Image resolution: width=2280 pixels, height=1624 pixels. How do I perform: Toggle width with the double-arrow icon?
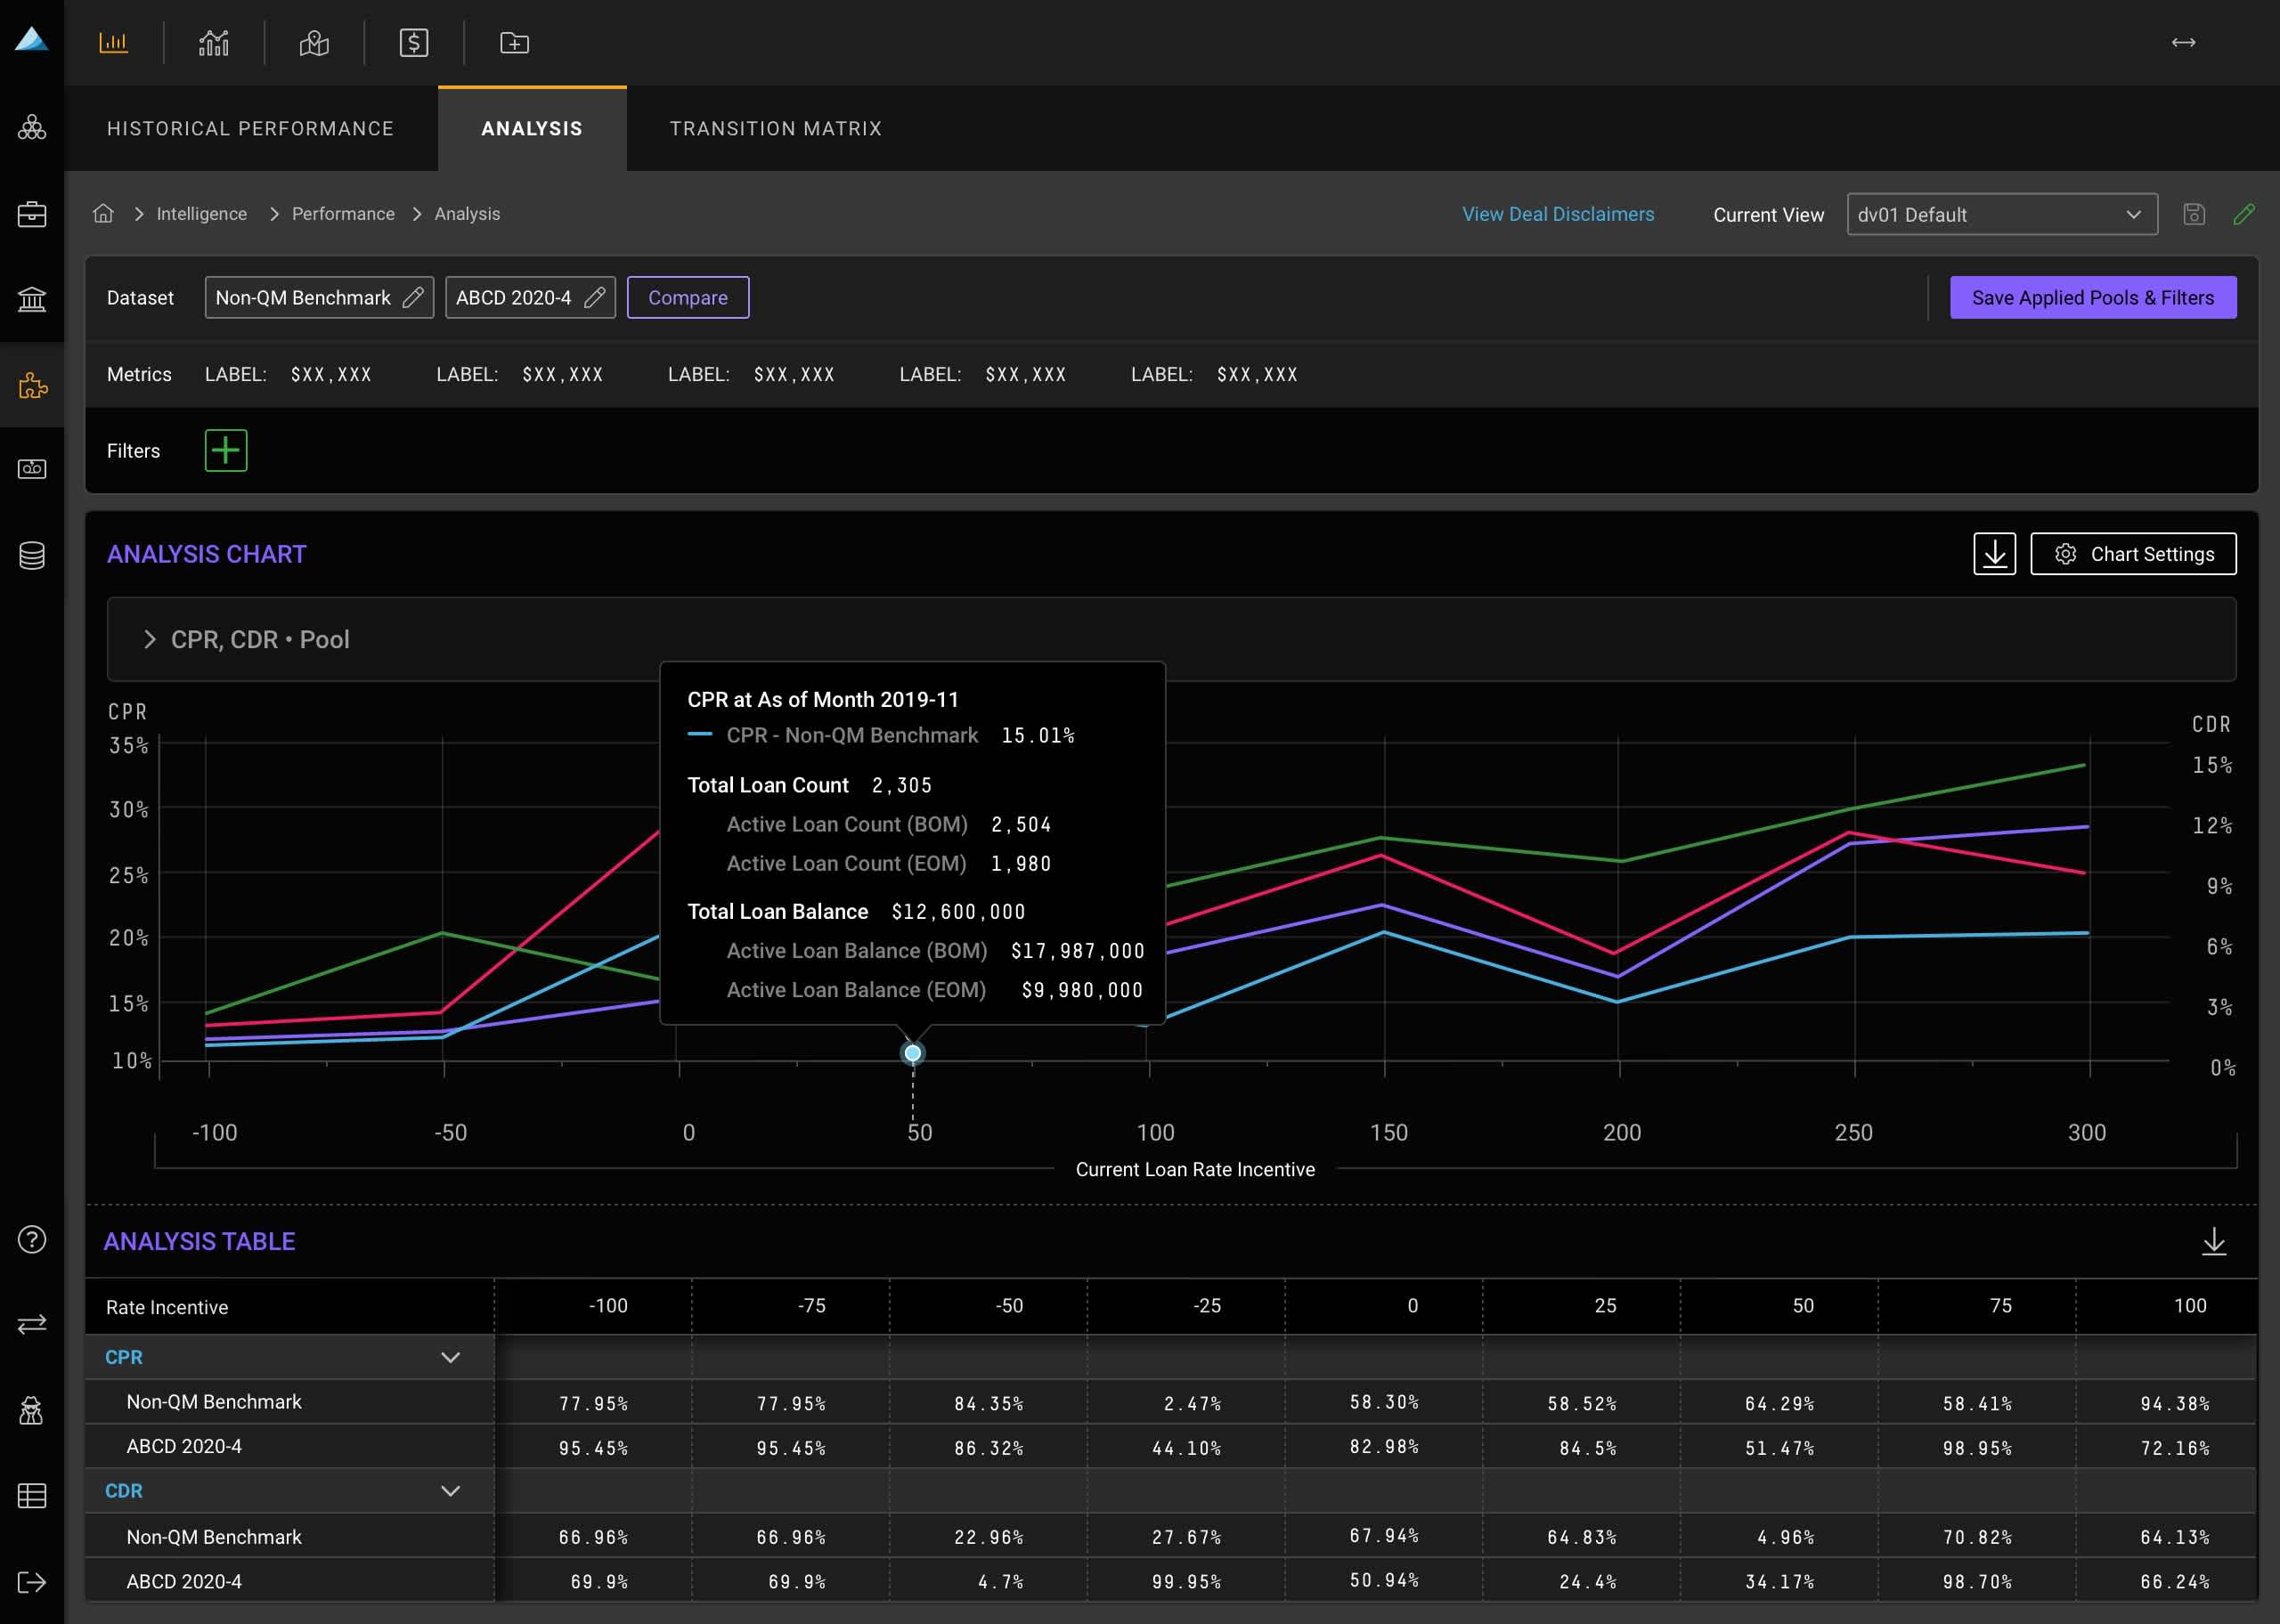point(2183,42)
